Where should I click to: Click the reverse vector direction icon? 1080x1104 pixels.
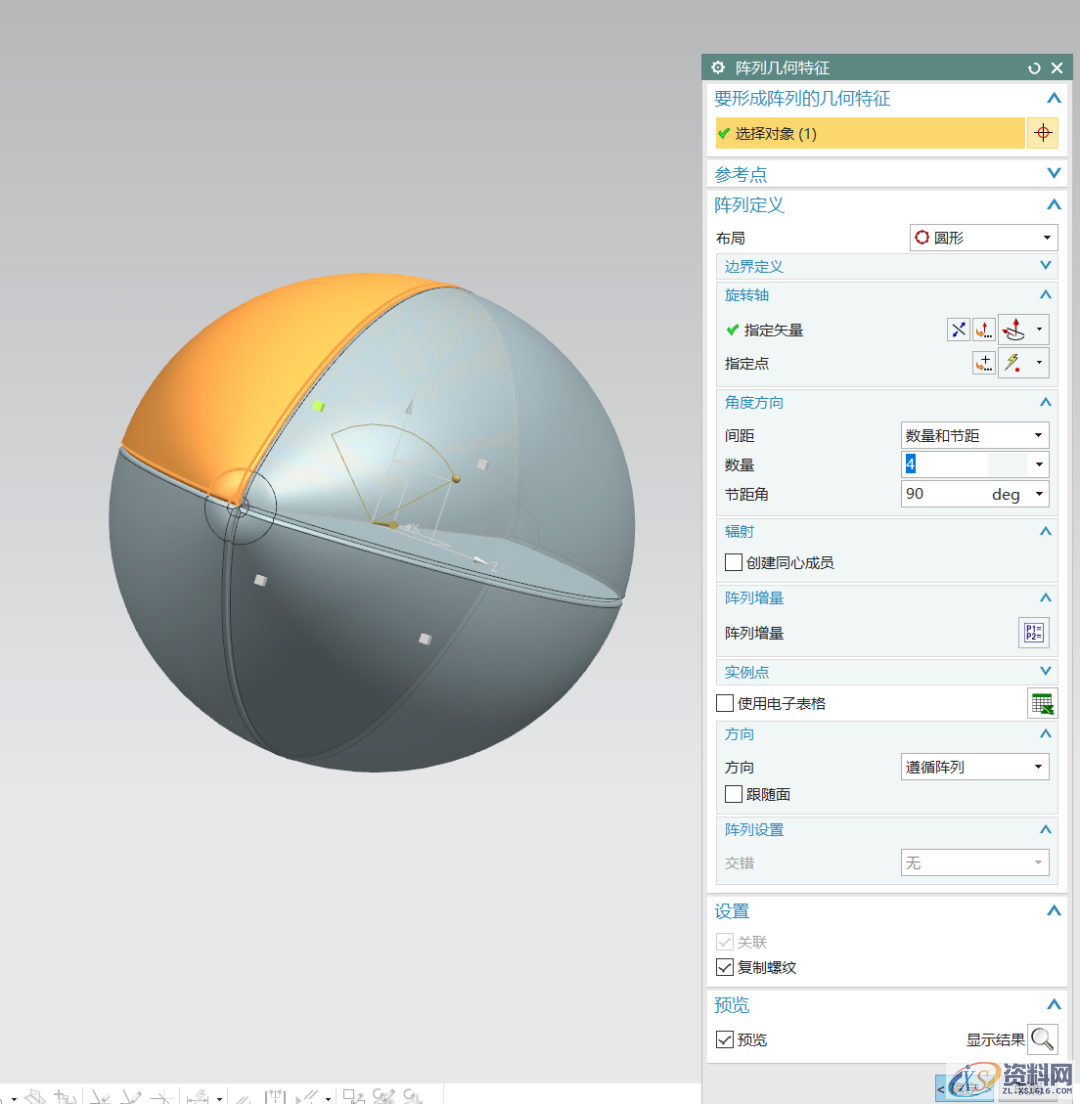(958, 330)
